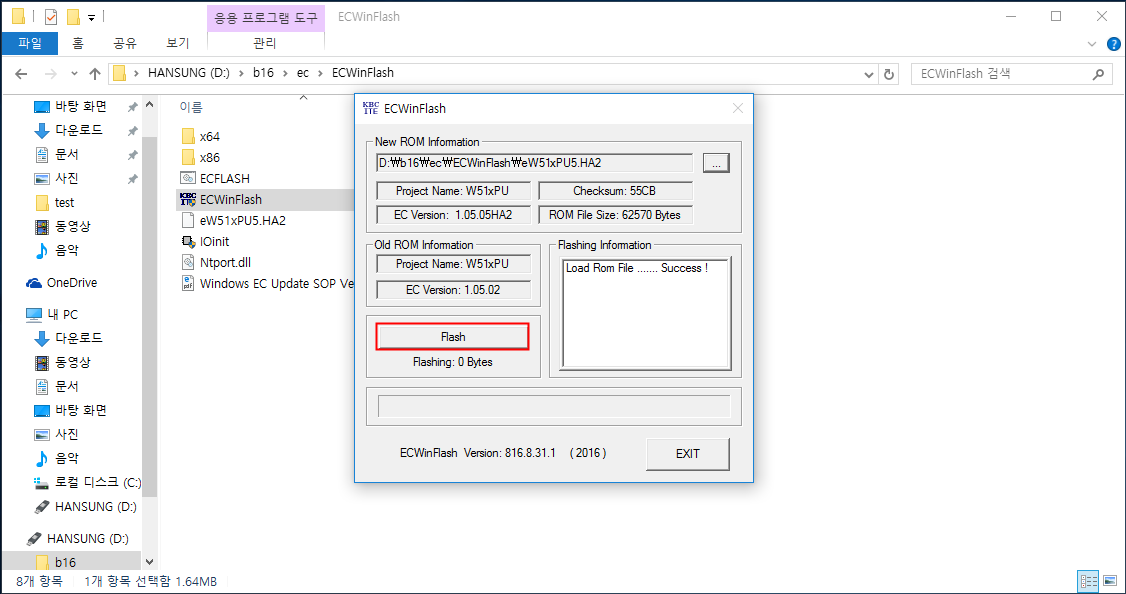Open pinned 문서 in quick access

pos(67,154)
